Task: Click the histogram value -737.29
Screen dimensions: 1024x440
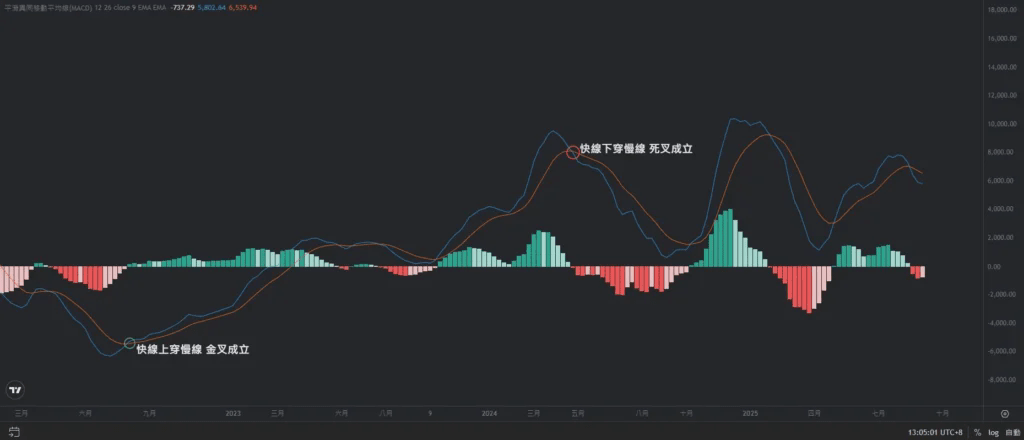Action: [181, 7]
